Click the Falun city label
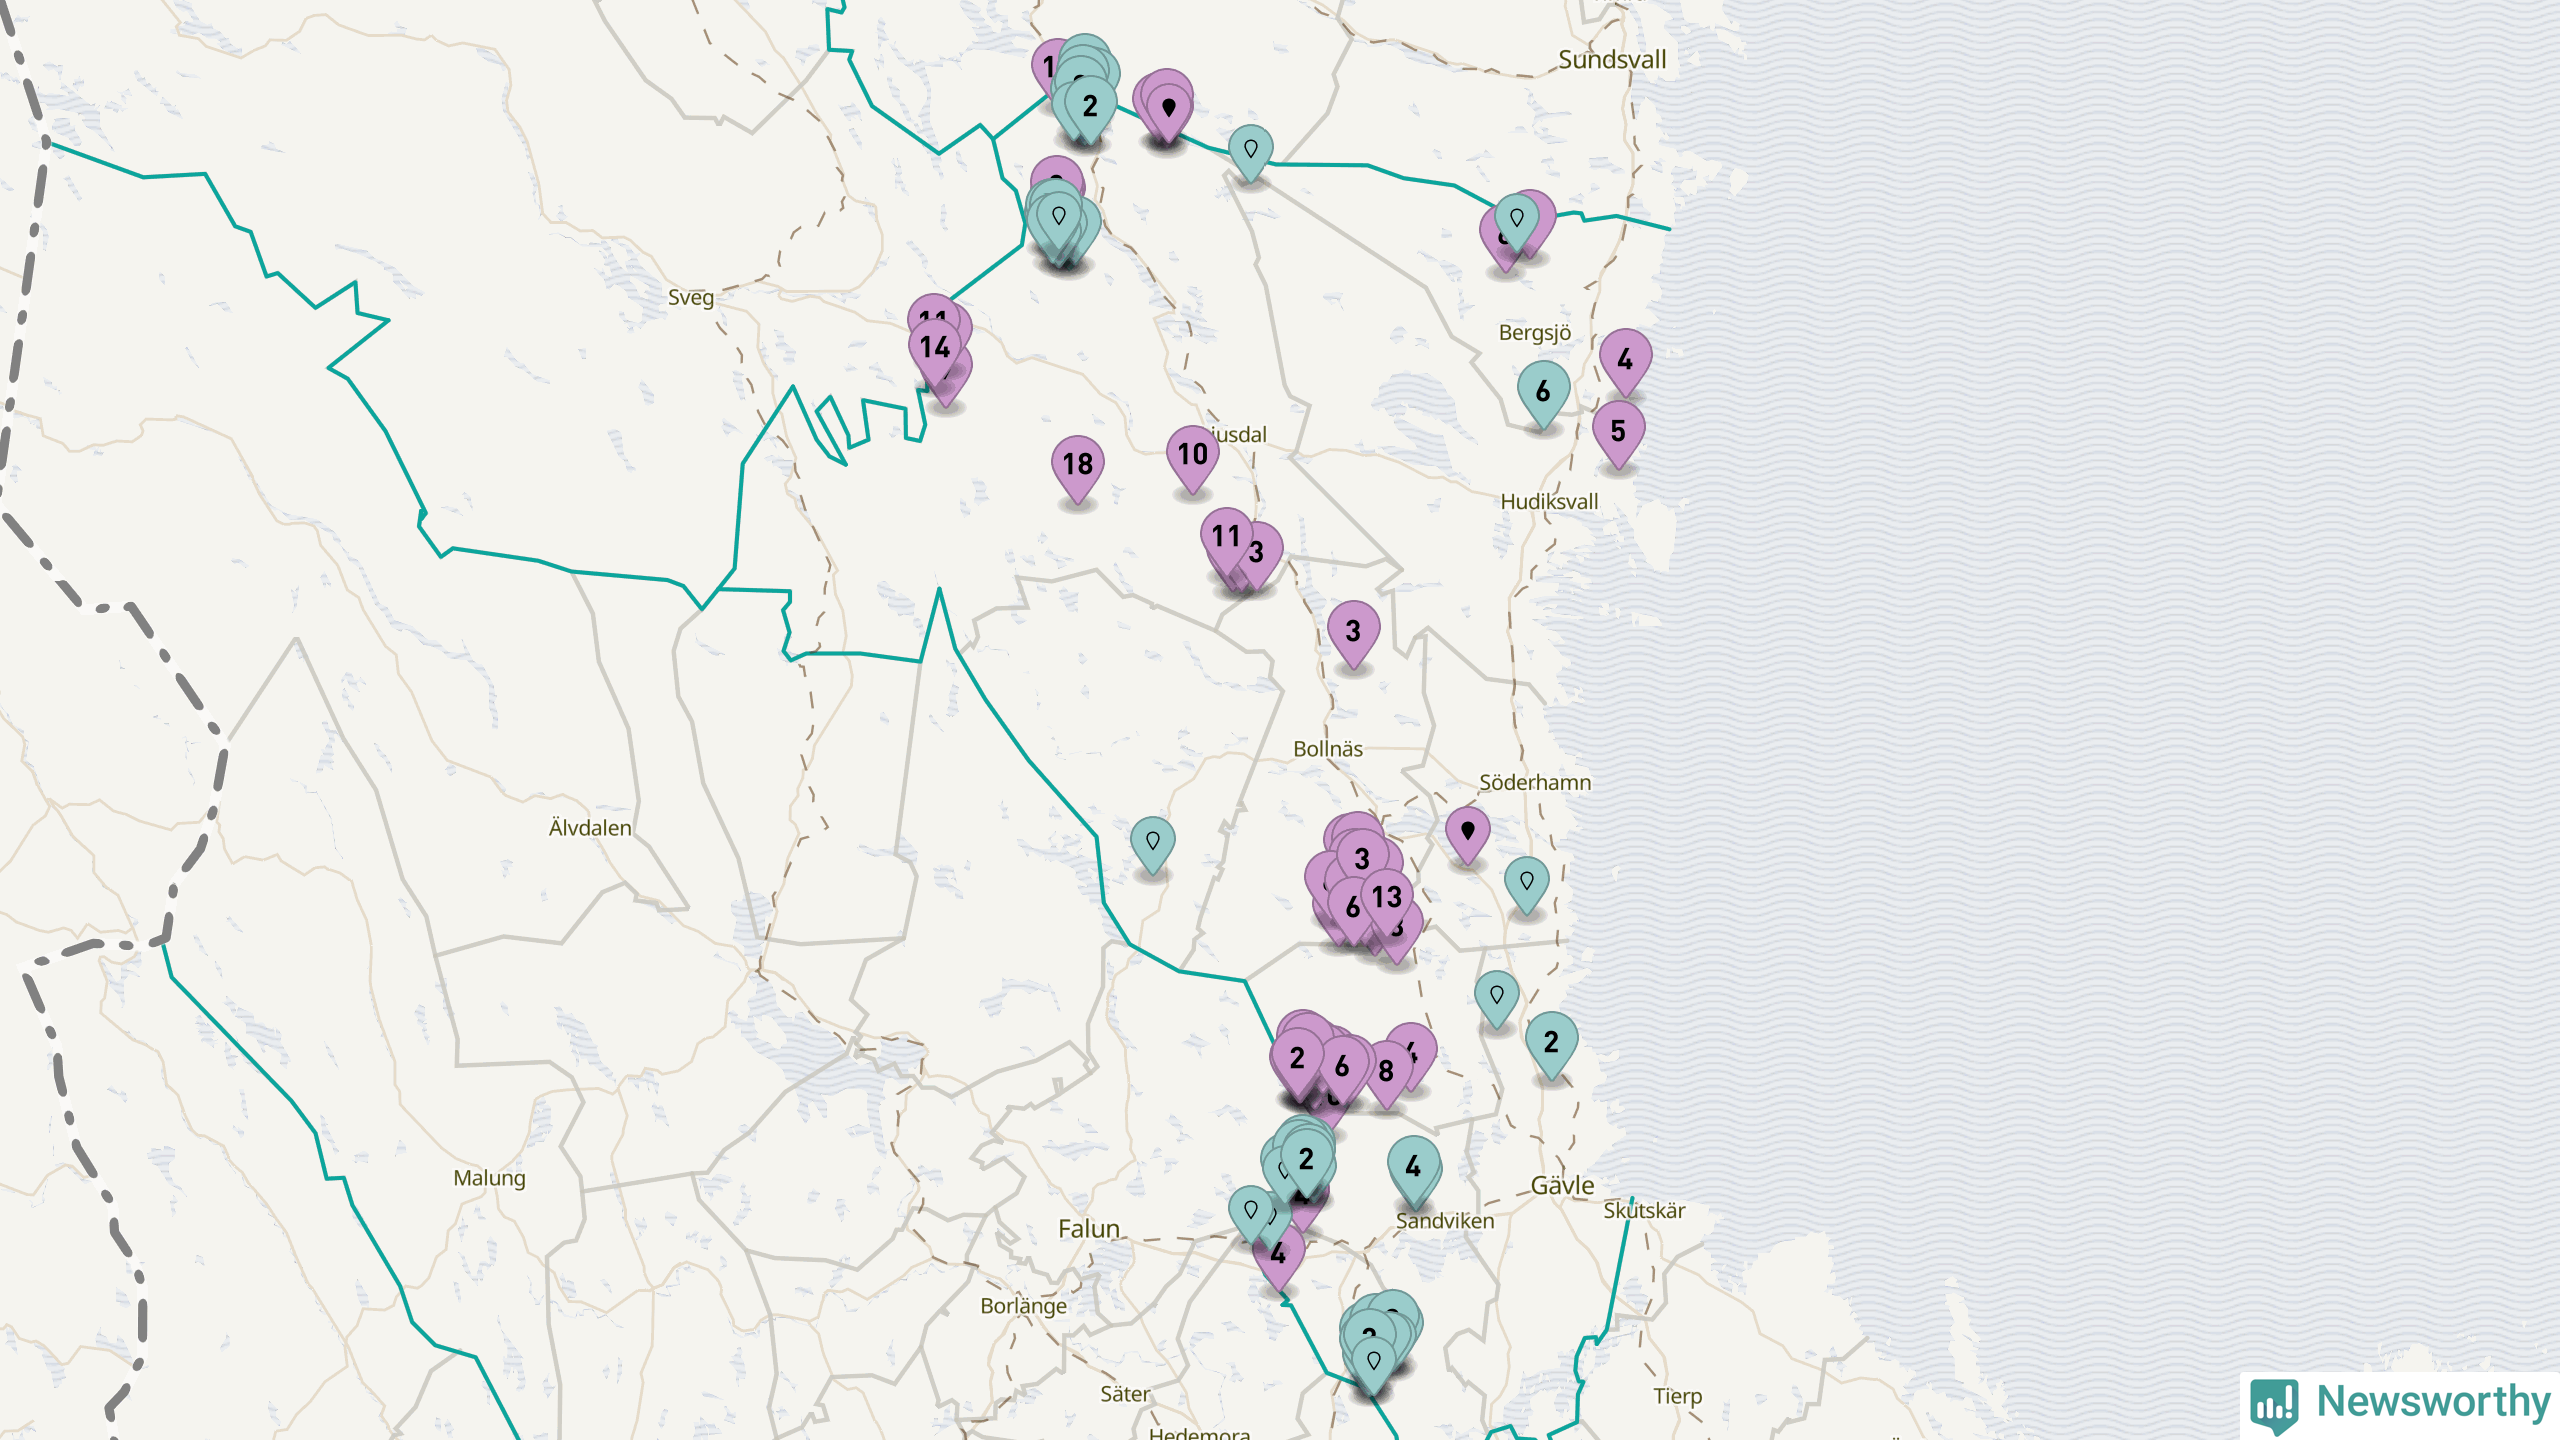The height and width of the screenshot is (1440, 2560). click(x=1089, y=1229)
